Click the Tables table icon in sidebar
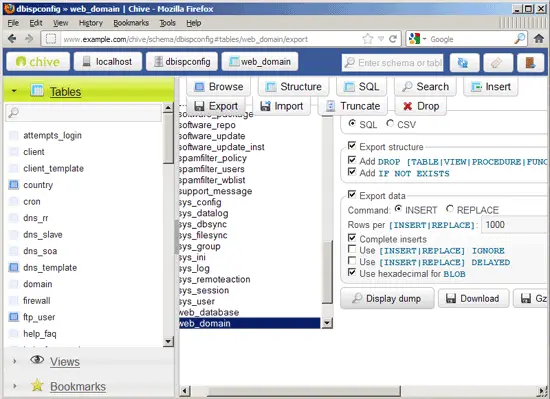550x399 pixels. click(37, 90)
